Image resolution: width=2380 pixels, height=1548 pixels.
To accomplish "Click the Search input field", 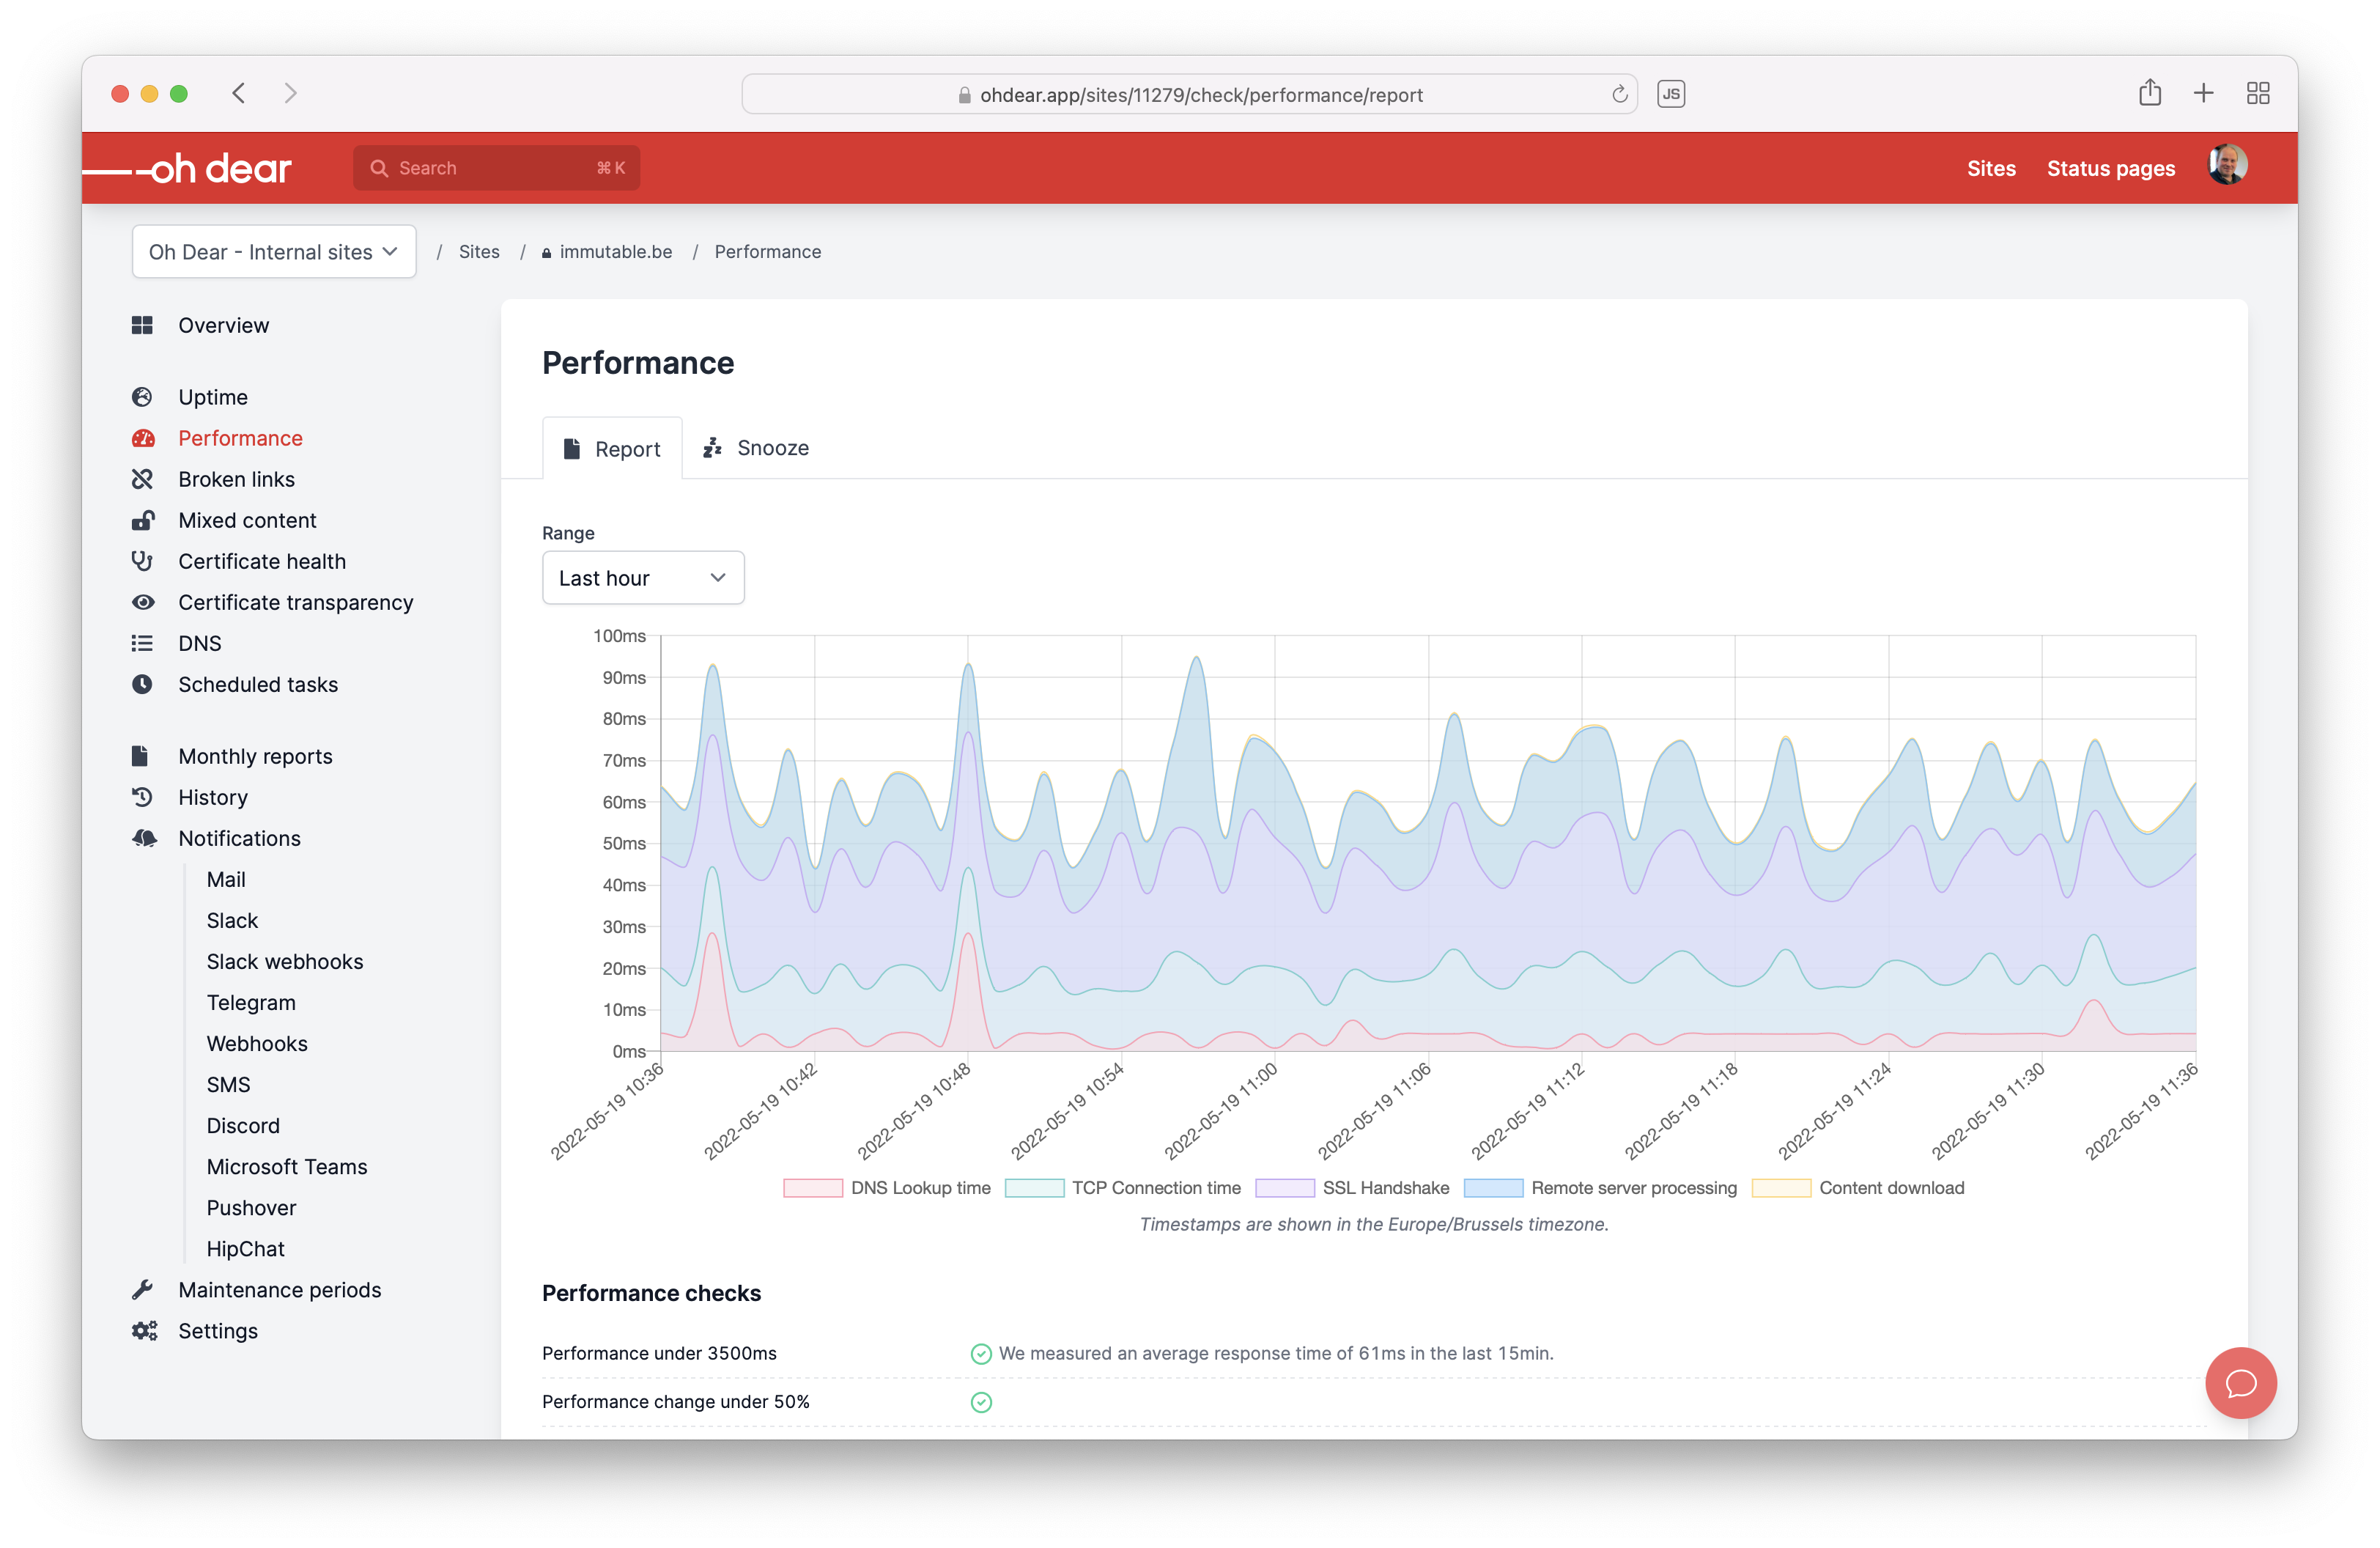I will (497, 168).
